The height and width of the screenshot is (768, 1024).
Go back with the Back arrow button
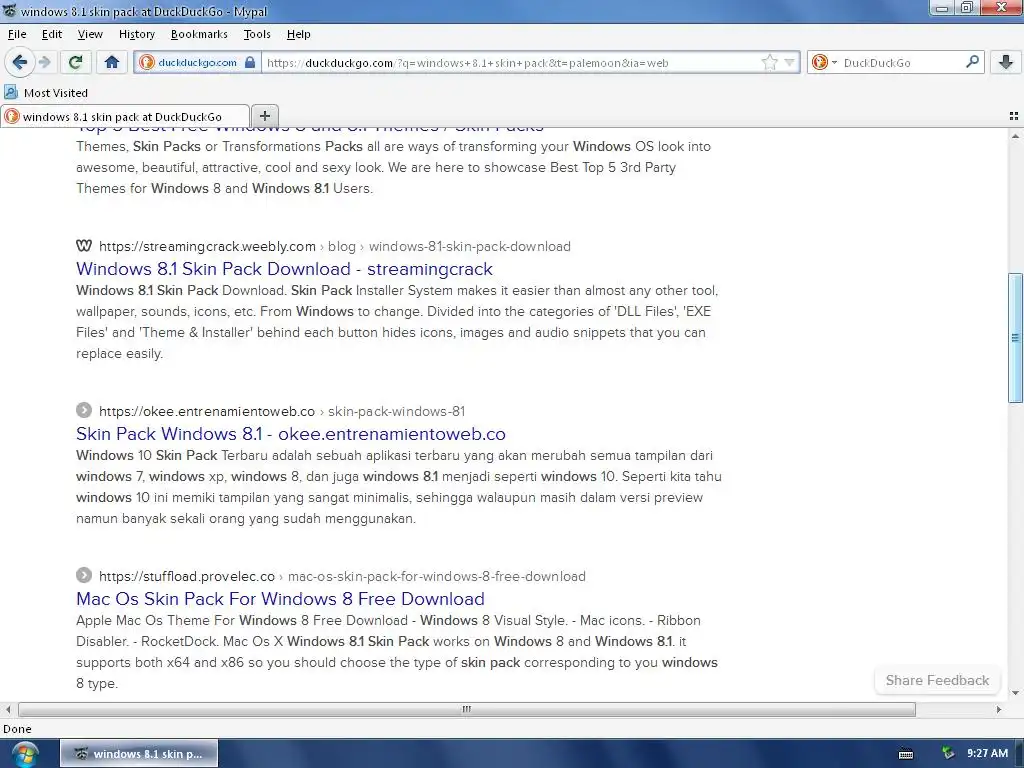(19, 63)
